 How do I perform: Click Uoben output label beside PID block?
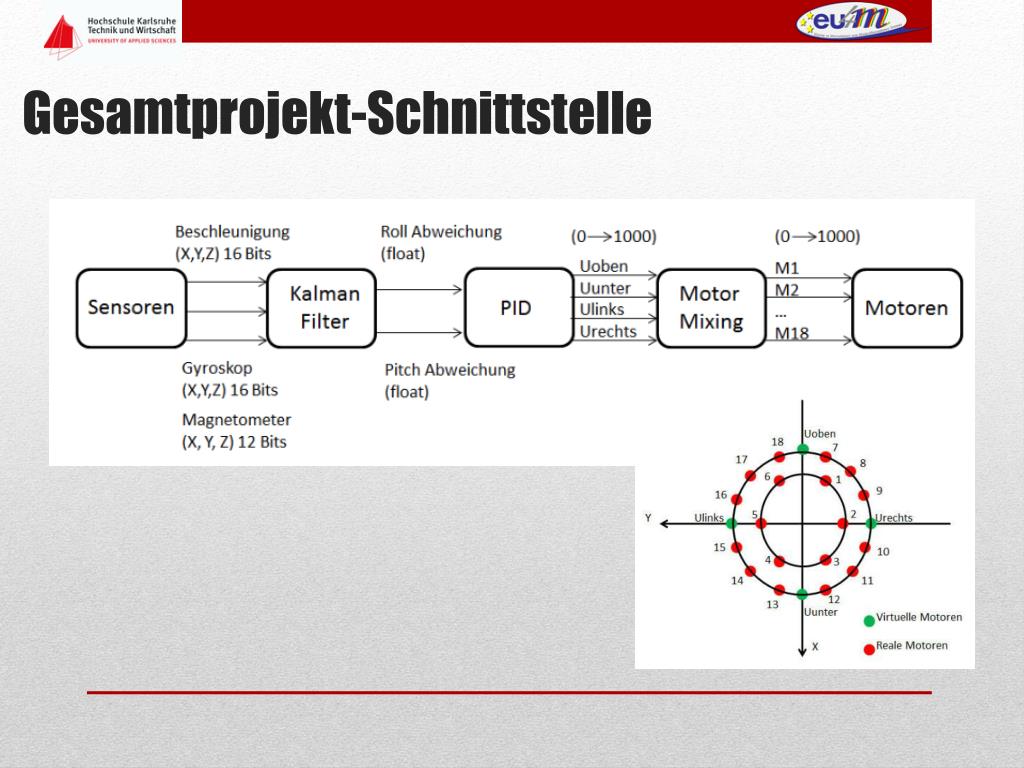(604, 266)
